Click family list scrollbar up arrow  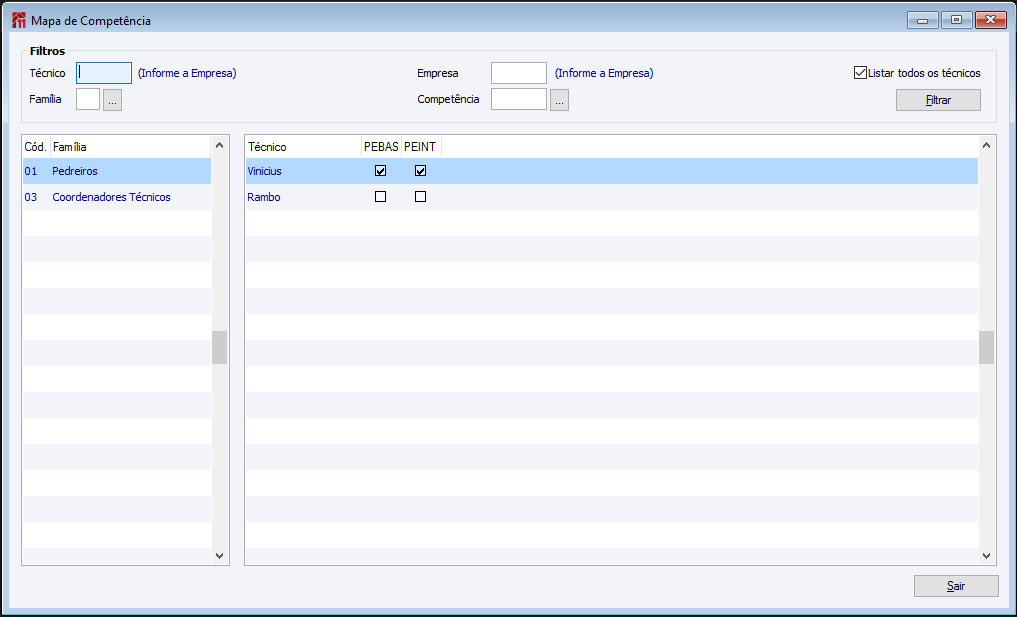219,145
